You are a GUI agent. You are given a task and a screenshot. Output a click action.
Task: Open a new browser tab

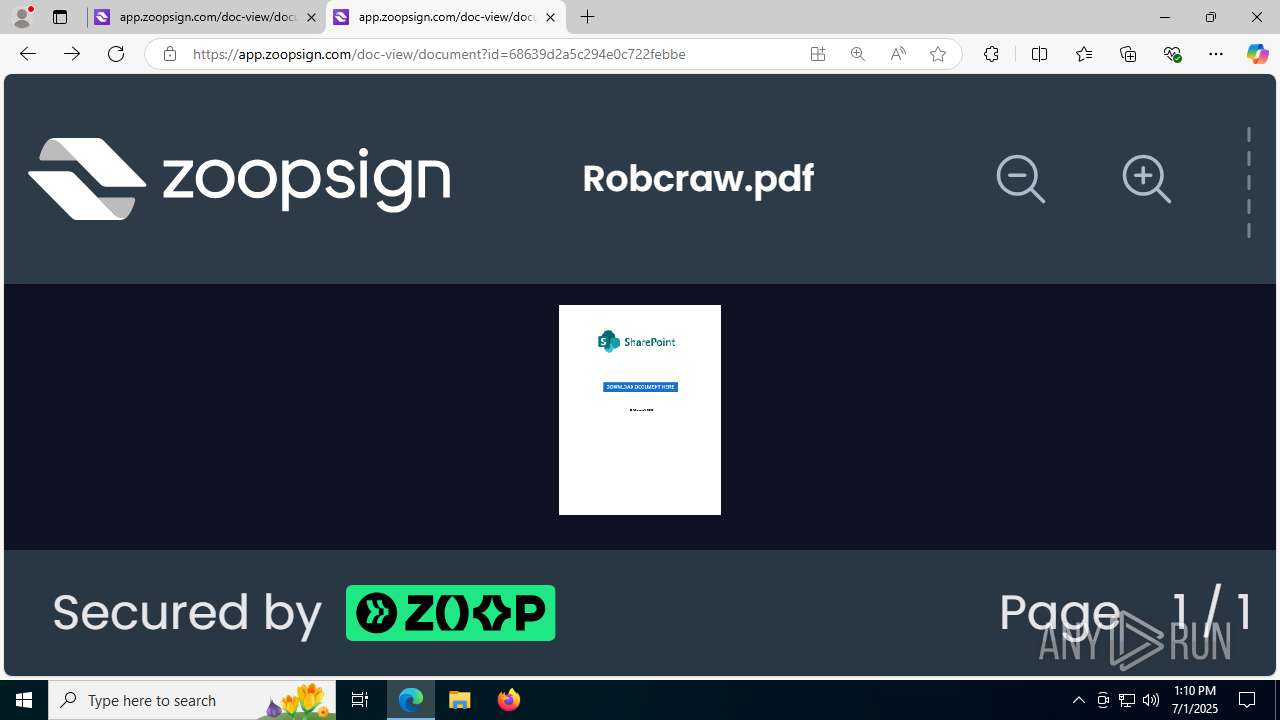[x=588, y=17]
